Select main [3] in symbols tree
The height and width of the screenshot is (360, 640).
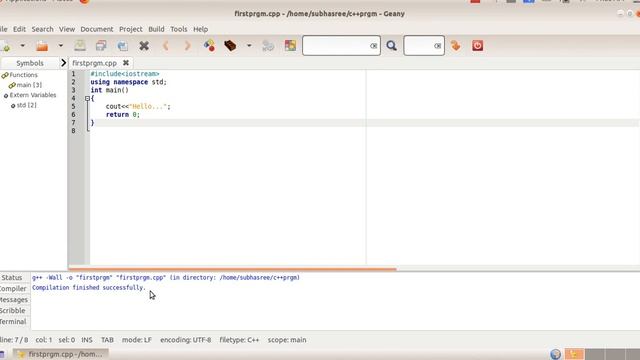(x=29, y=85)
